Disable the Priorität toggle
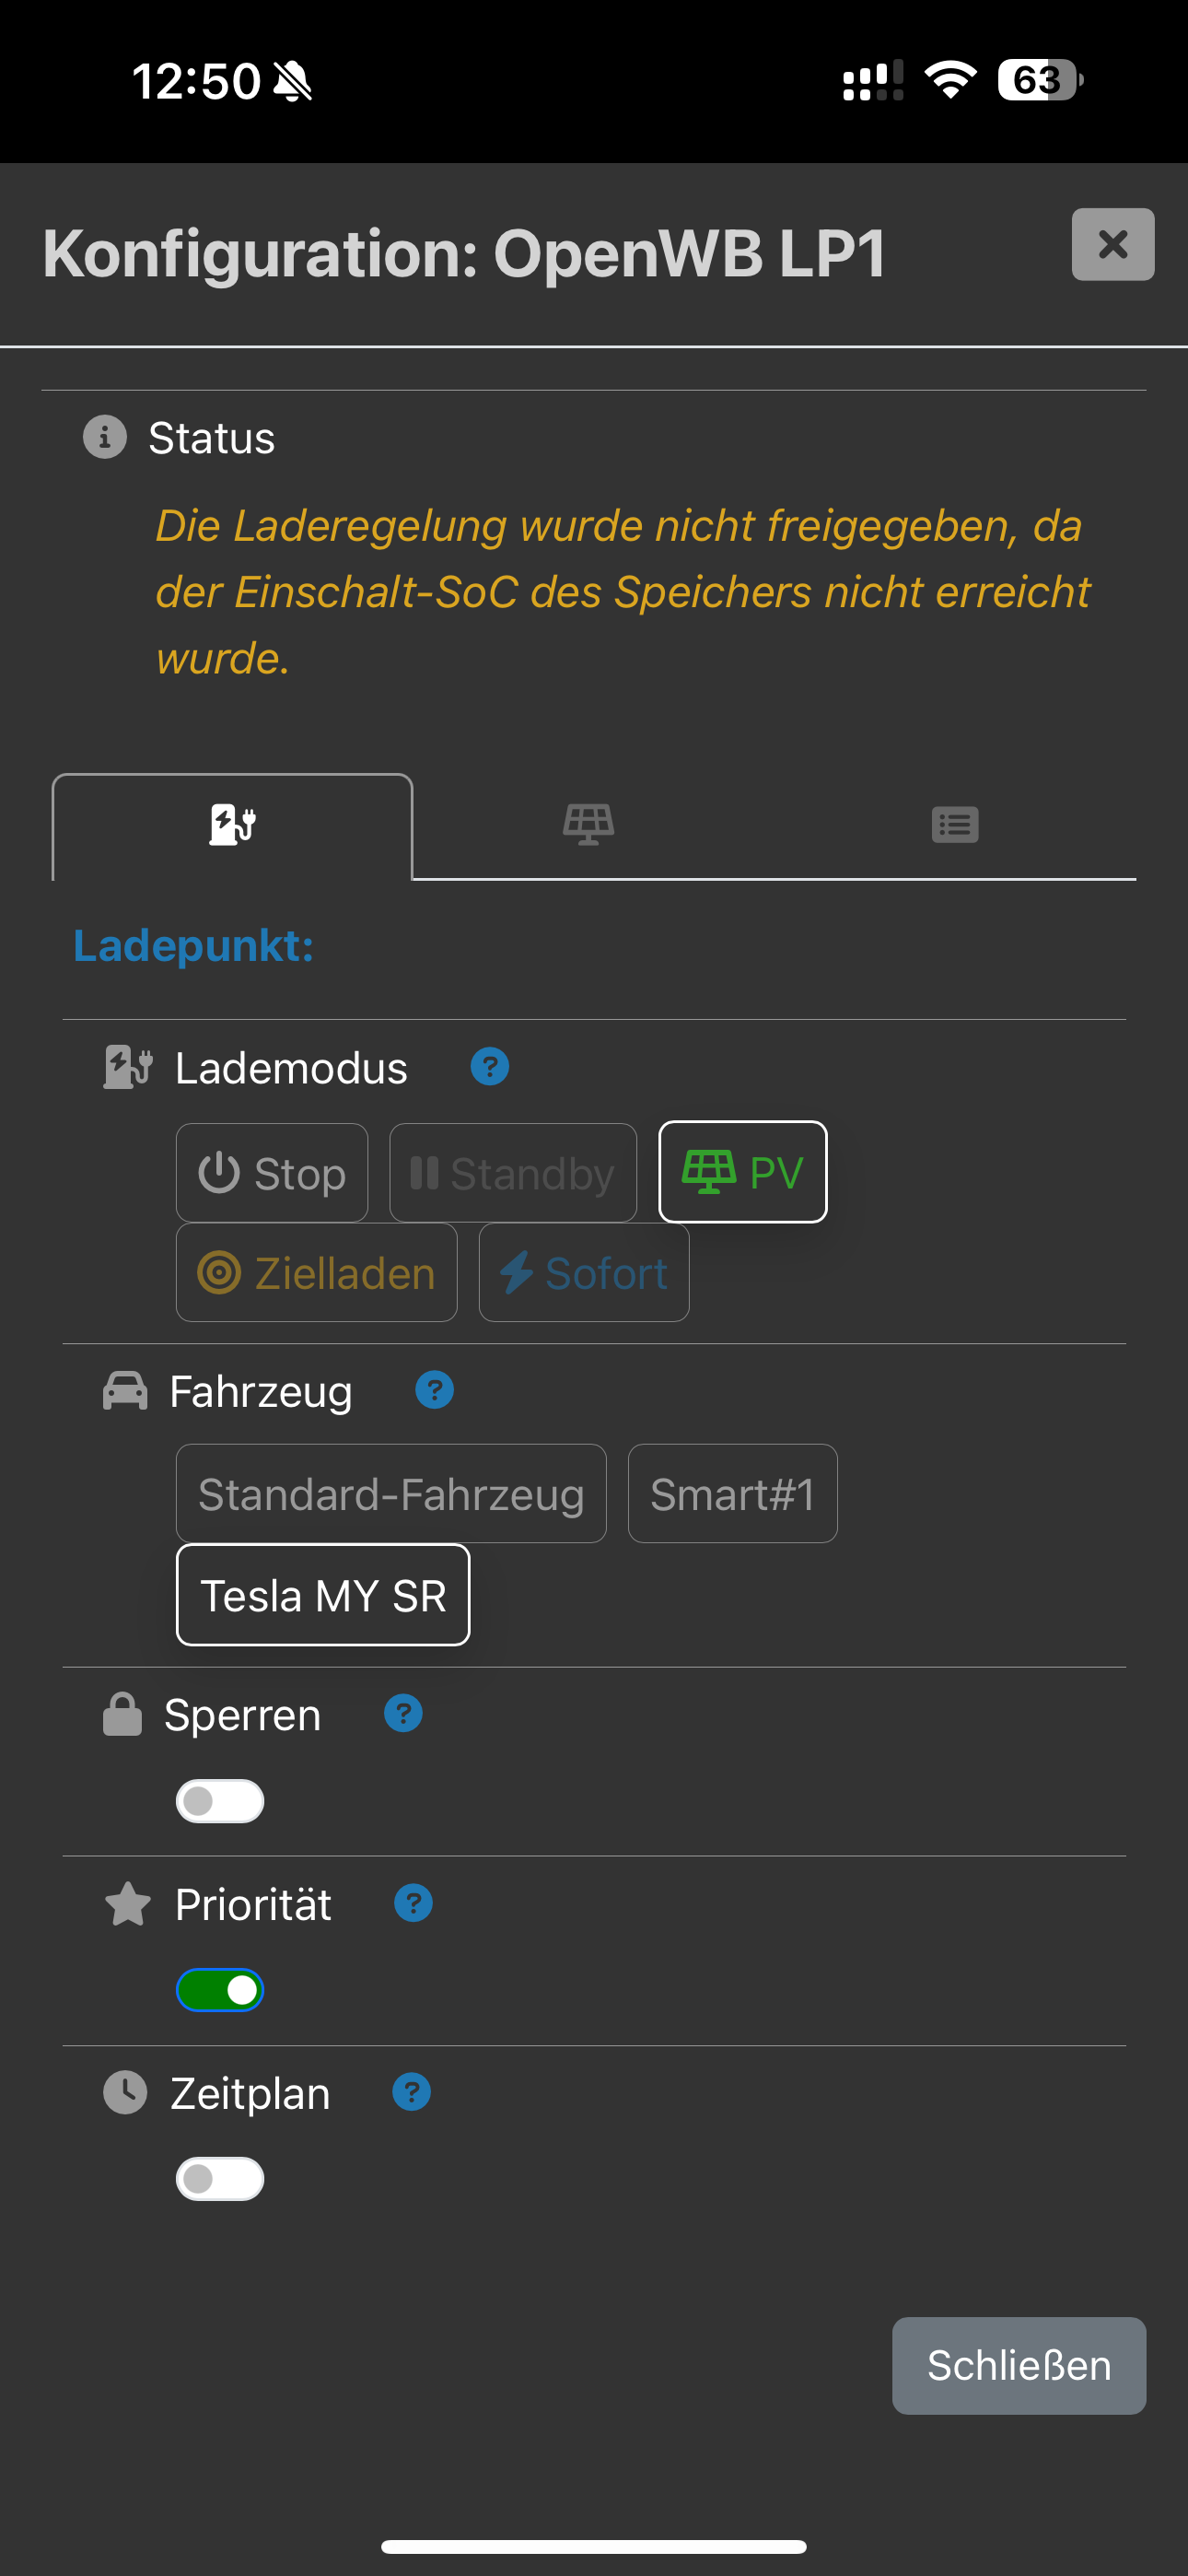The image size is (1188, 2576). coord(220,1990)
